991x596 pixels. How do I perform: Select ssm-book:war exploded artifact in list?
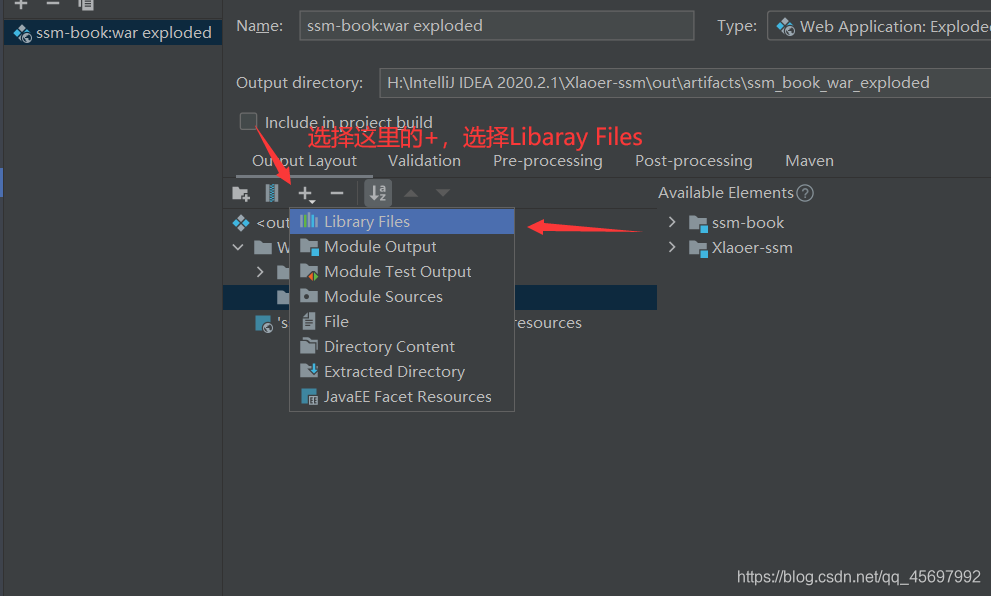click(x=112, y=32)
